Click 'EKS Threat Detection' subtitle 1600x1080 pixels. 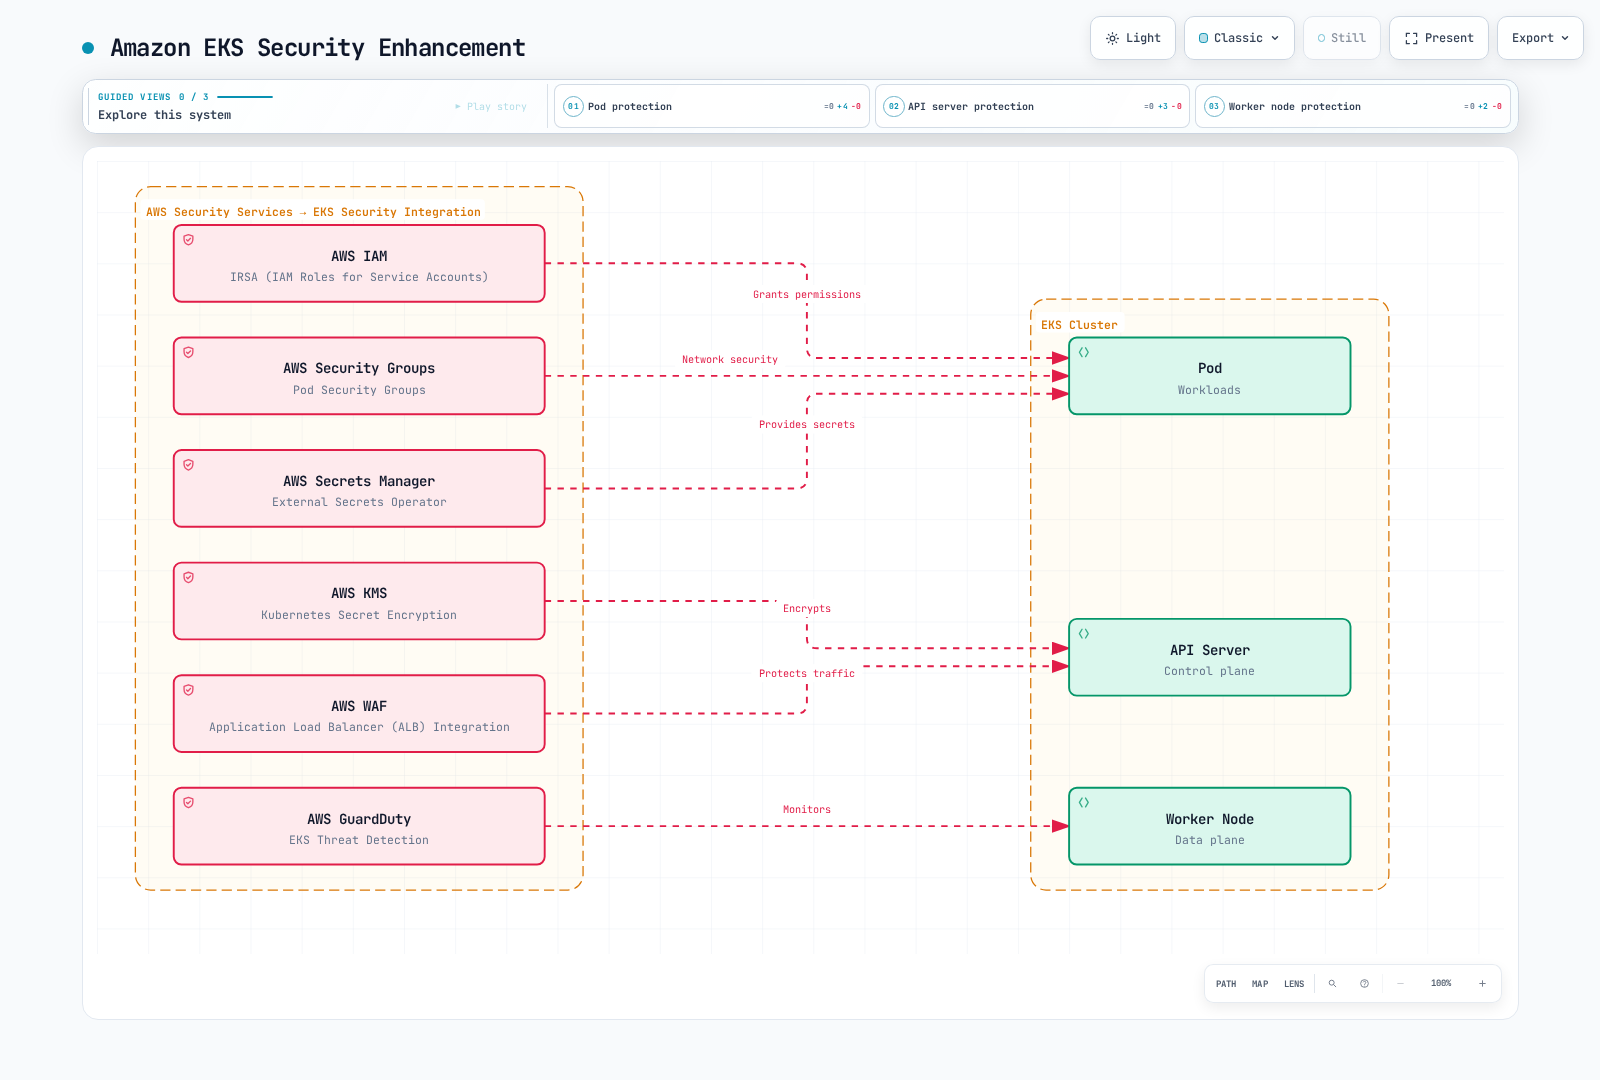coord(359,840)
